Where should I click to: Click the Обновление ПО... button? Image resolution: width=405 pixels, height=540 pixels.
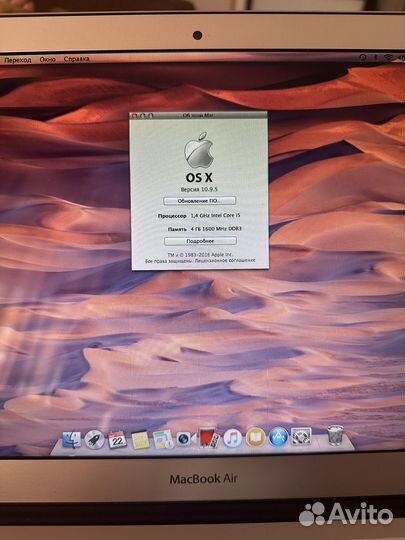[200, 201]
